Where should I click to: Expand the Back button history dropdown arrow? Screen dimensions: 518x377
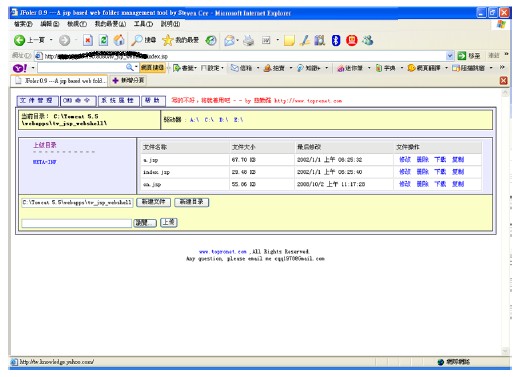click(x=51, y=41)
